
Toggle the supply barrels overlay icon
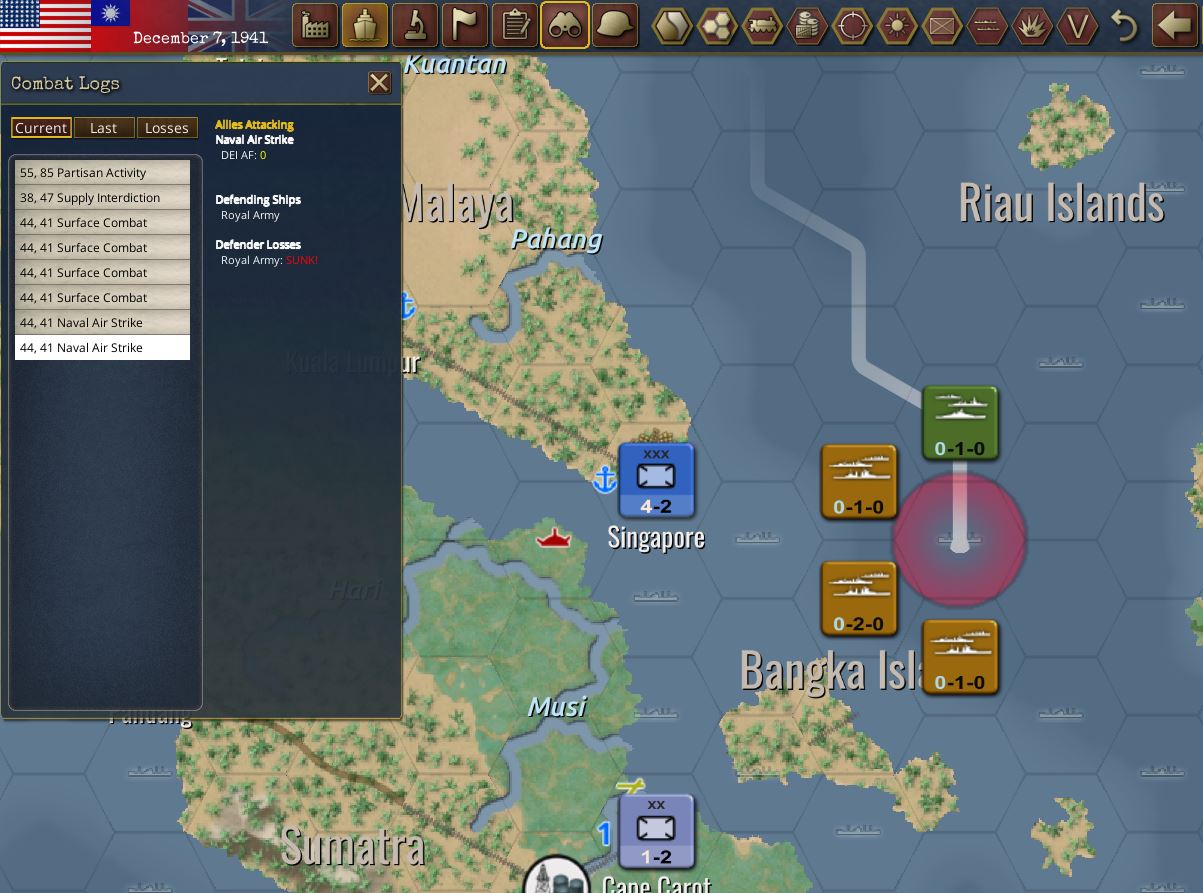tap(808, 26)
